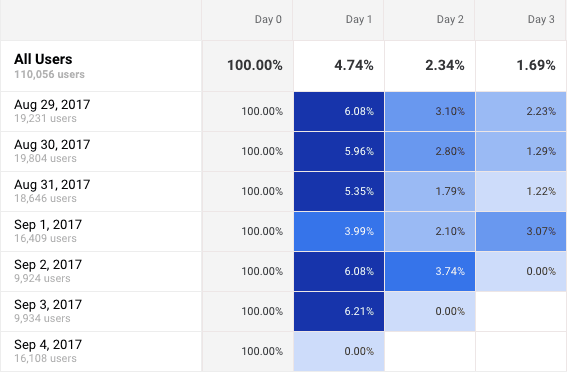Click the 4.74% All Users cell
567x373 pixels.
tap(339, 66)
